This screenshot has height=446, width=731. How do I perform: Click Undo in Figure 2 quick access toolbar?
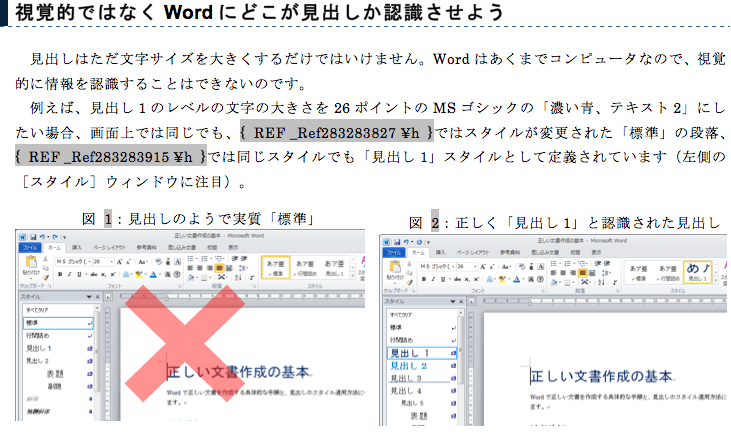[x=406, y=242]
